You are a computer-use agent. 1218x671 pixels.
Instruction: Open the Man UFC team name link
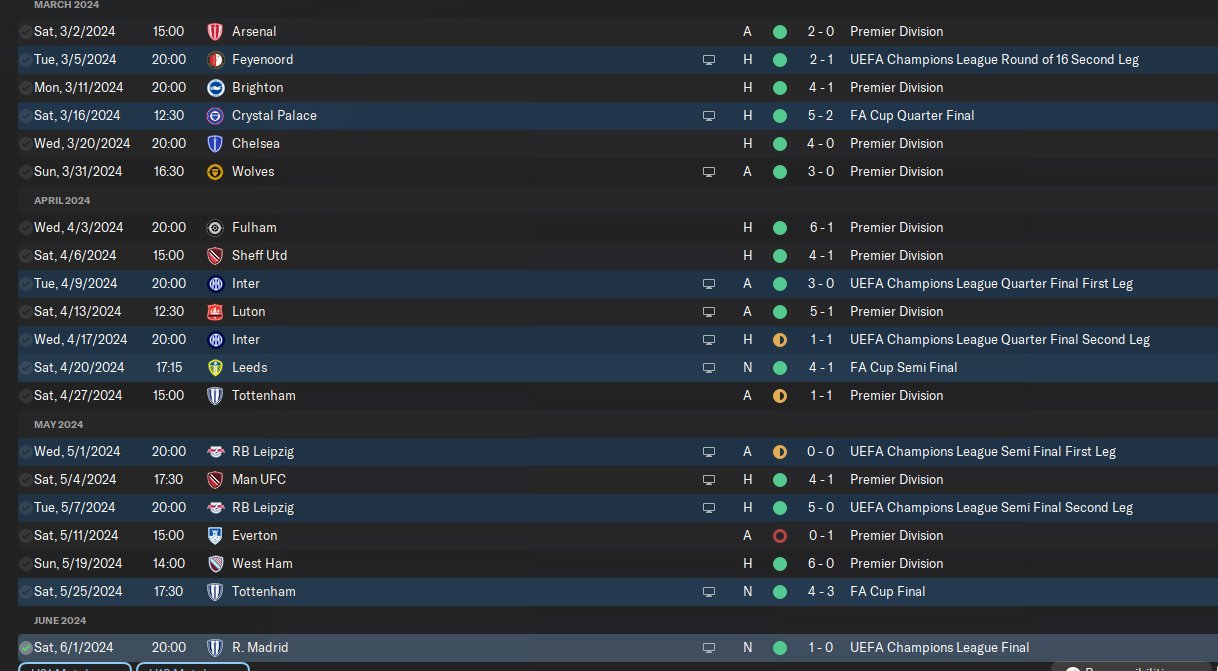tap(259, 480)
